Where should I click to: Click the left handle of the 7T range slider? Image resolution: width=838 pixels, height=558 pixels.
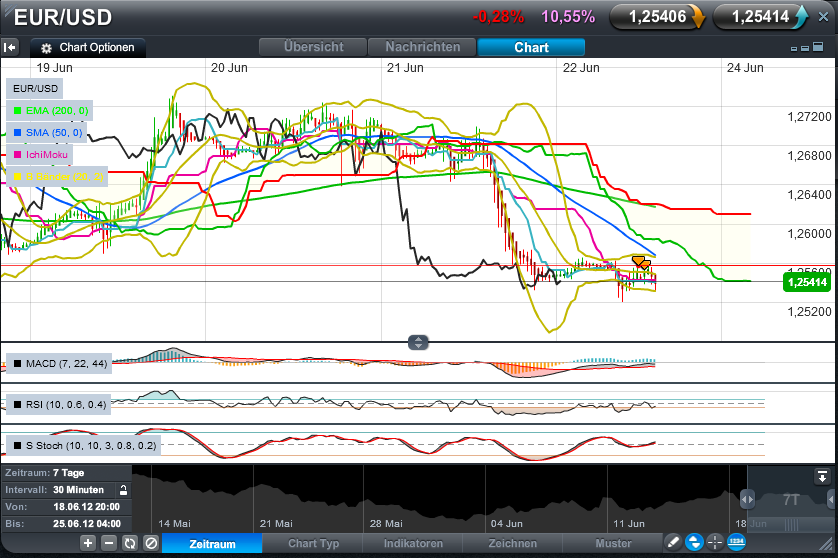coord(747,500)
